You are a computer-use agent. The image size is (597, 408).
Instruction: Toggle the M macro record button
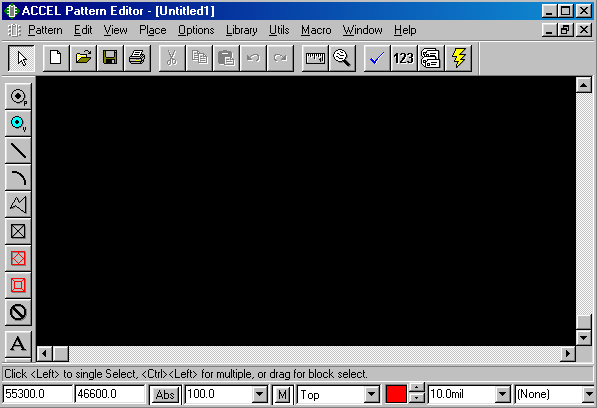[x=282, y=394]
